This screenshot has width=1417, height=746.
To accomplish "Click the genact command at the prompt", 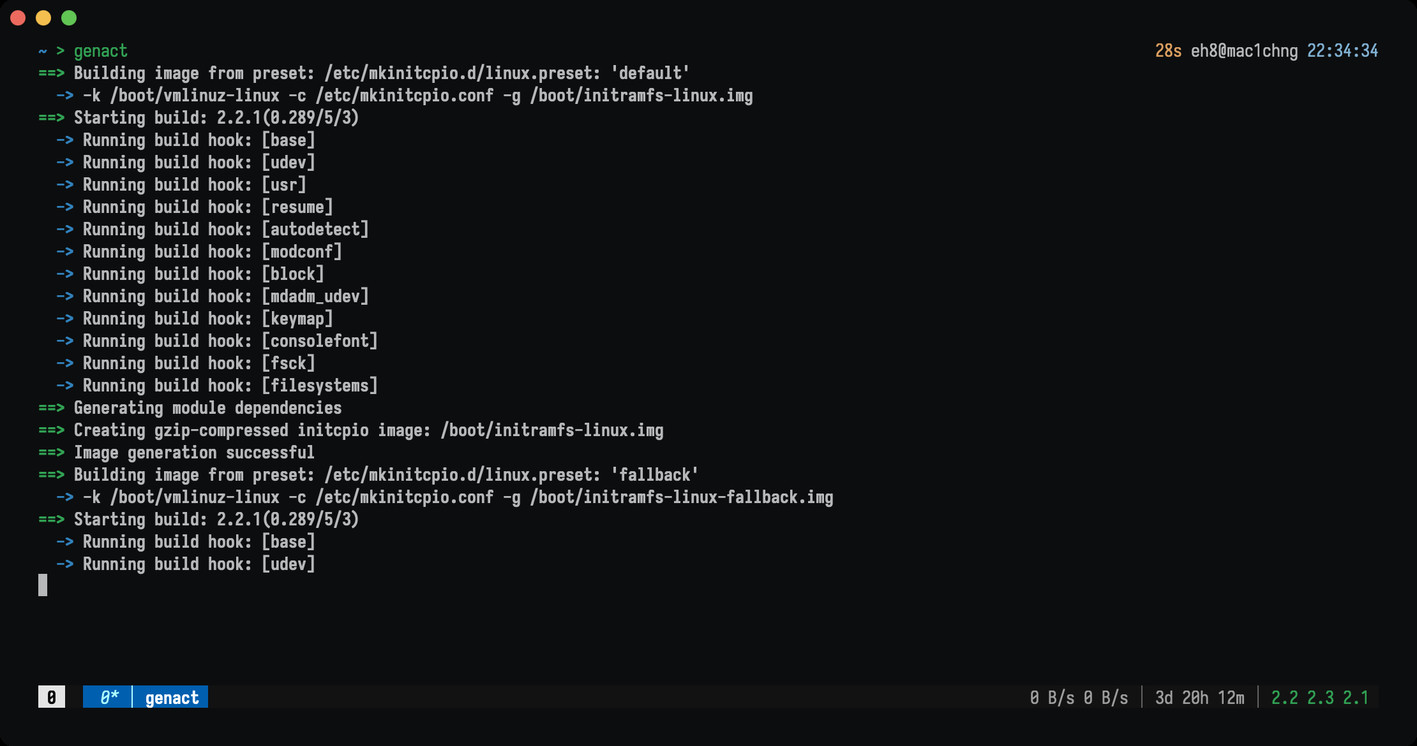I will (x=101, y=51).
